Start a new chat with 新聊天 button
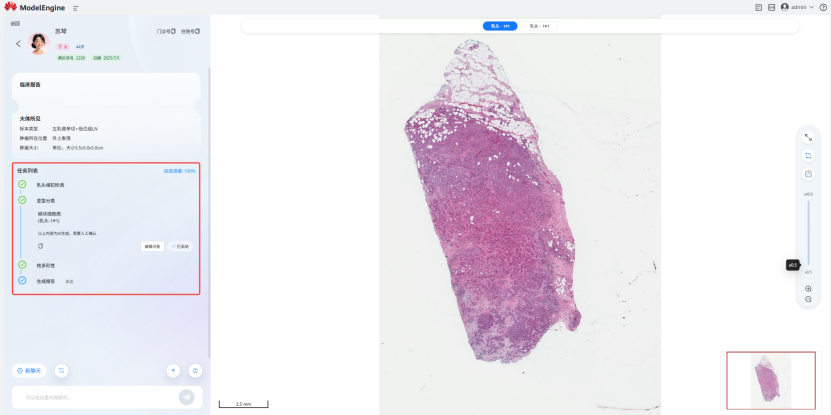 pyautogui.click(x=29, y=371)
